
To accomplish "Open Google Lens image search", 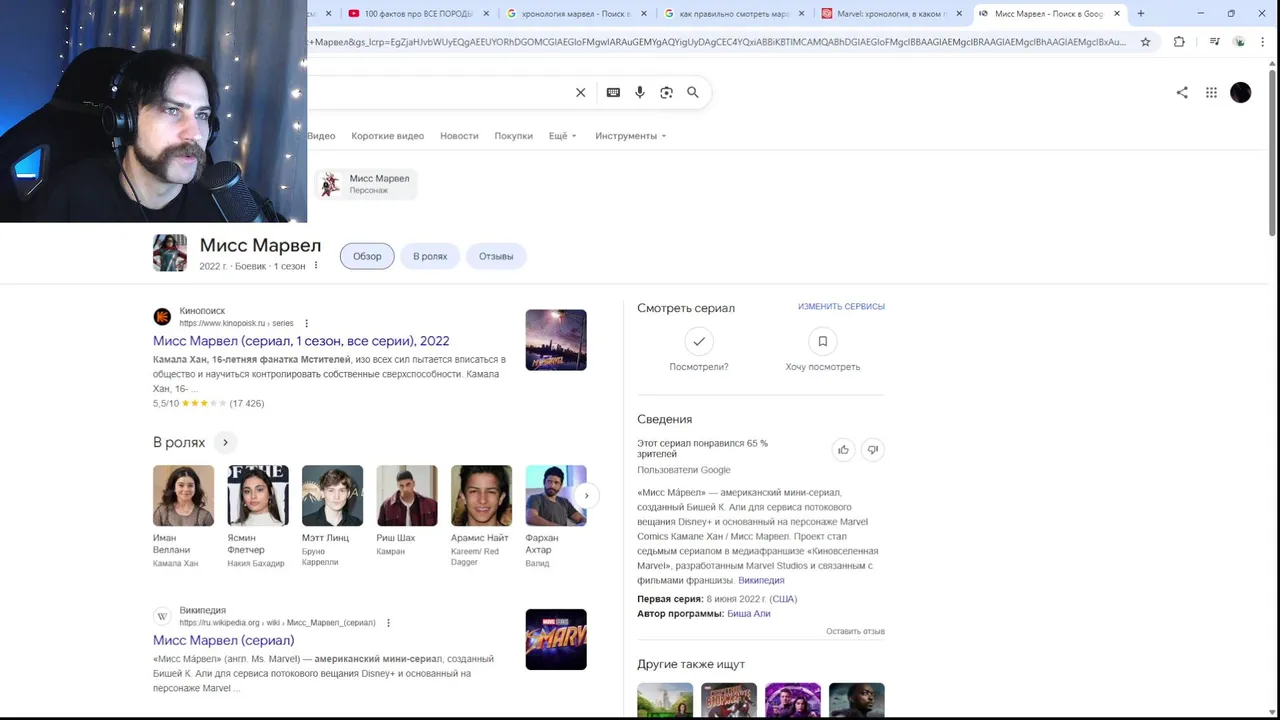I will [666, 92].
